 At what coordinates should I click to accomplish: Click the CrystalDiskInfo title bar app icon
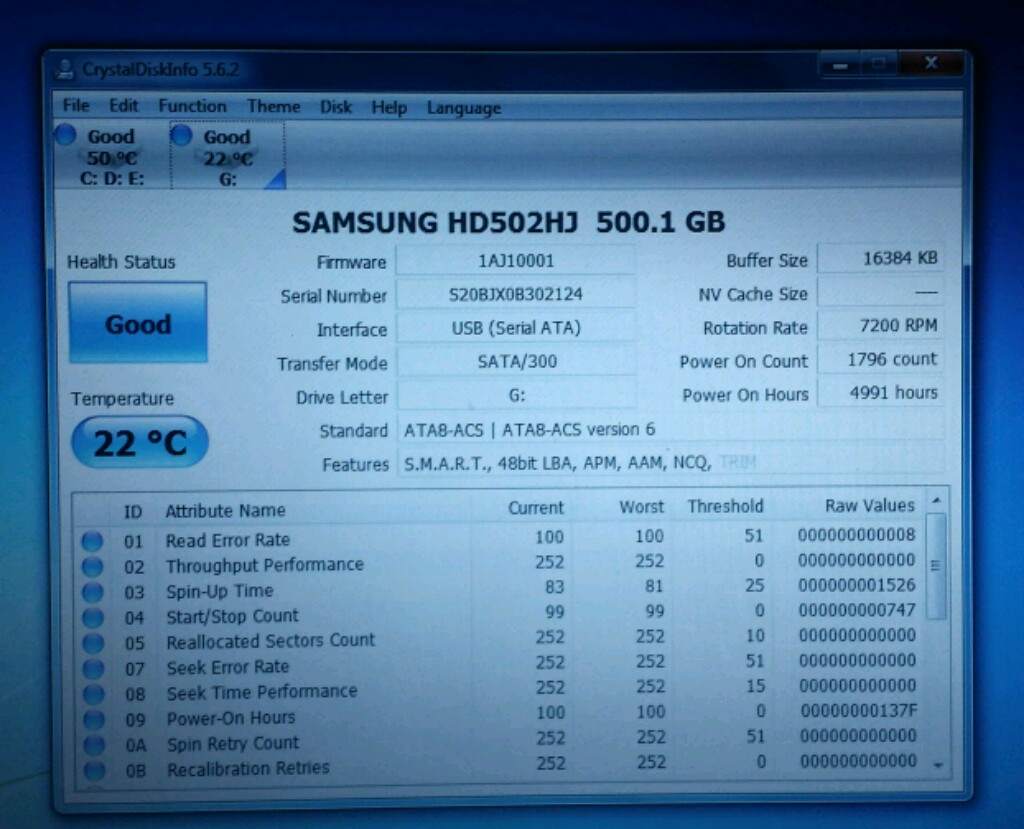(65, 69)
